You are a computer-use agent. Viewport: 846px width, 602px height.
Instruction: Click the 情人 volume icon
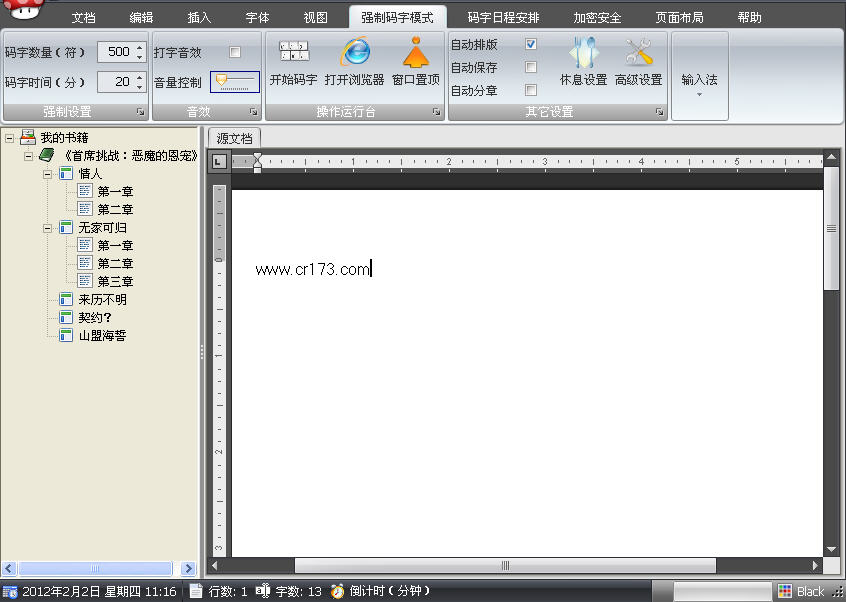(66, 173)
